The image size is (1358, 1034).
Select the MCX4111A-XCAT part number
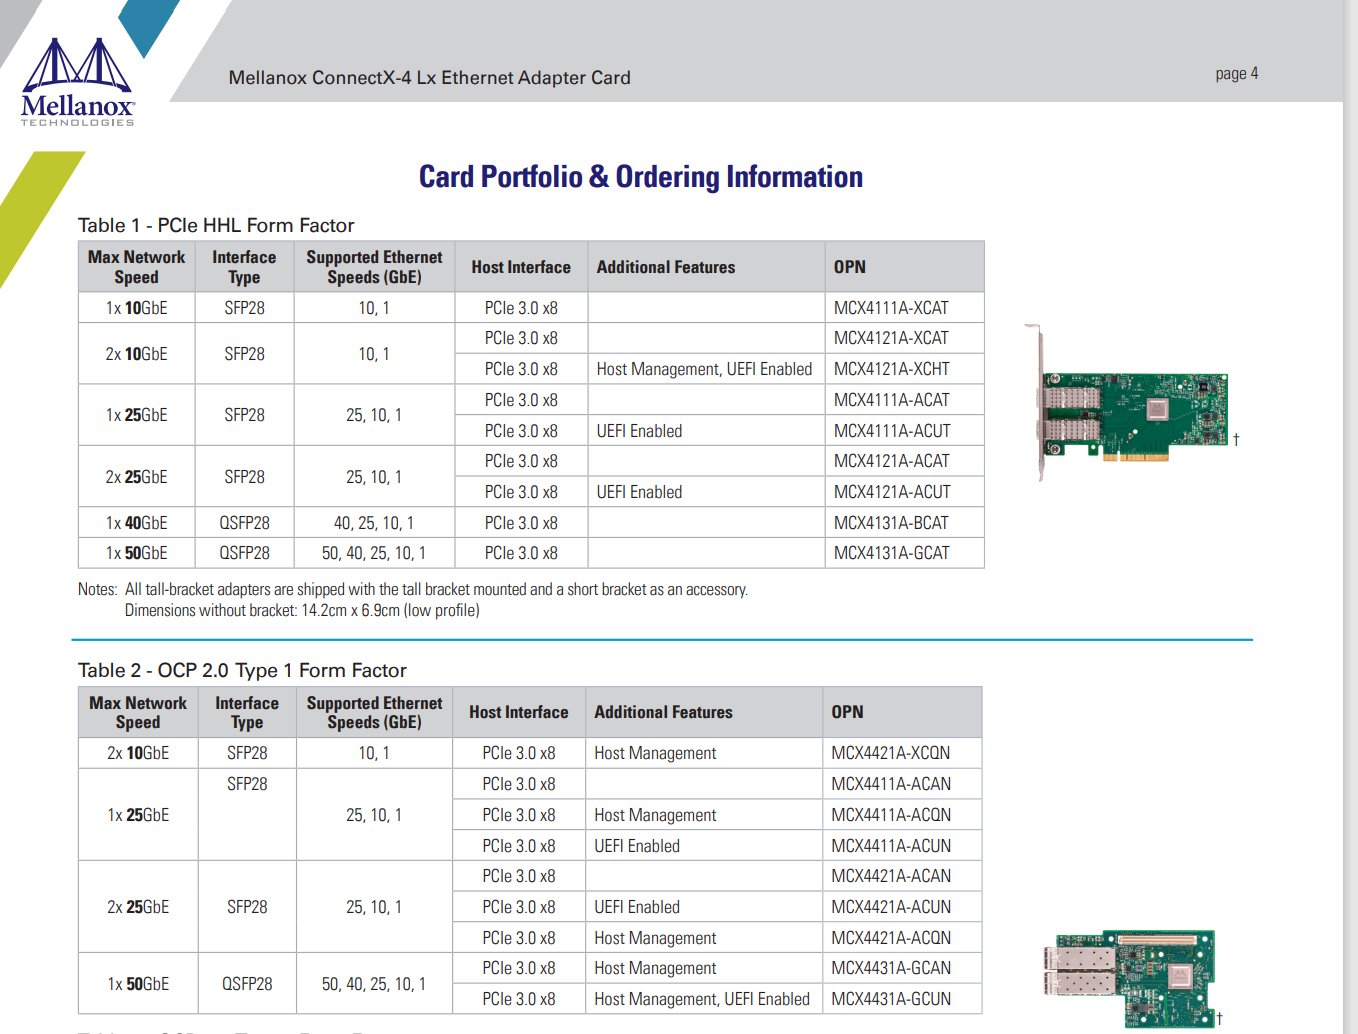(x=891, y=308)
